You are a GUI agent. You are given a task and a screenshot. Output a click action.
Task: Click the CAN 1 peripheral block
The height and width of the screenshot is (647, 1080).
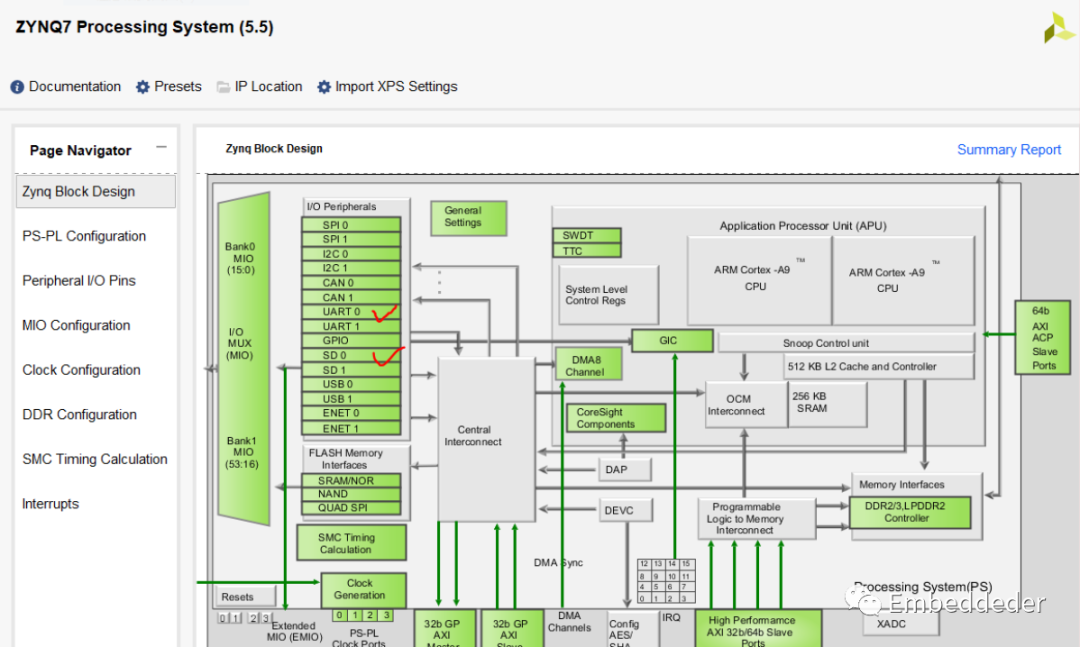351,297
